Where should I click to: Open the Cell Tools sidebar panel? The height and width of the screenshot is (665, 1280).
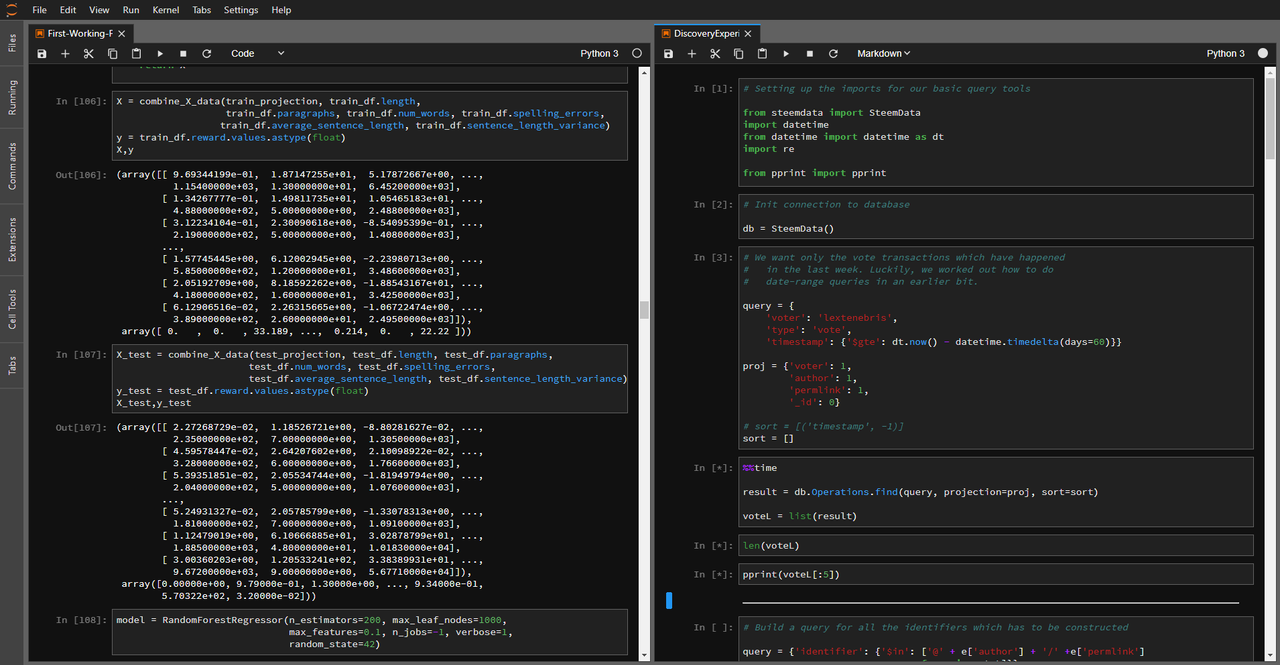click(12, 308)
